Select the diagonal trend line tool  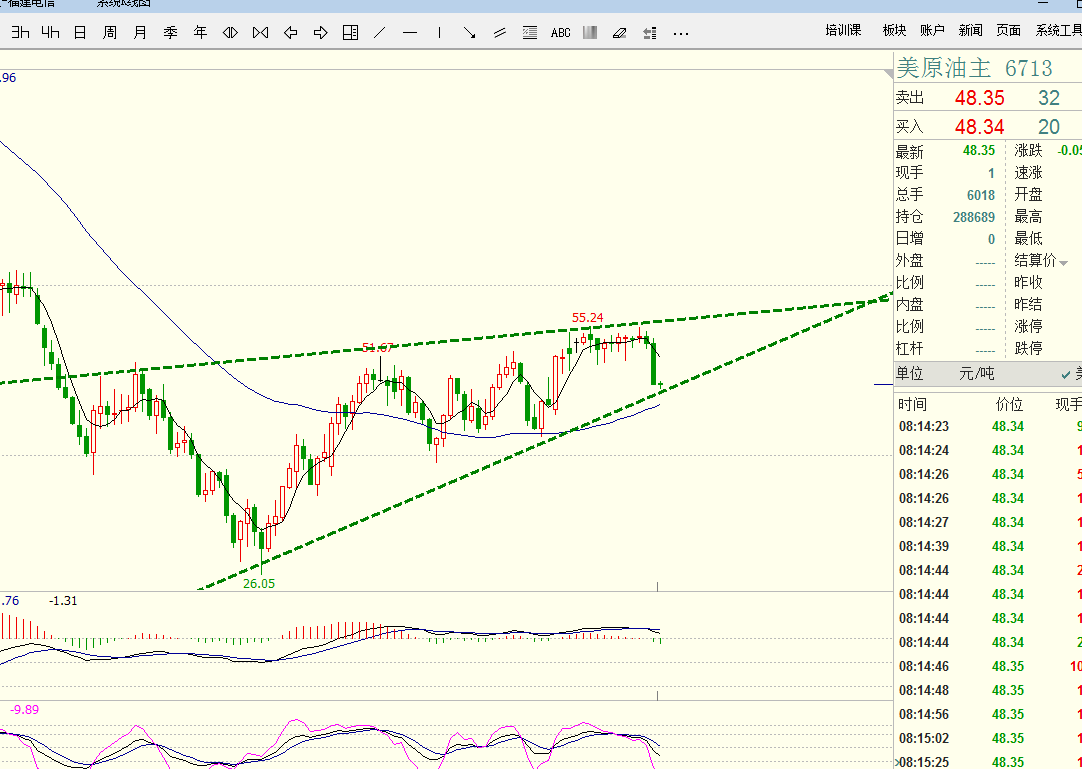(380, 32)
